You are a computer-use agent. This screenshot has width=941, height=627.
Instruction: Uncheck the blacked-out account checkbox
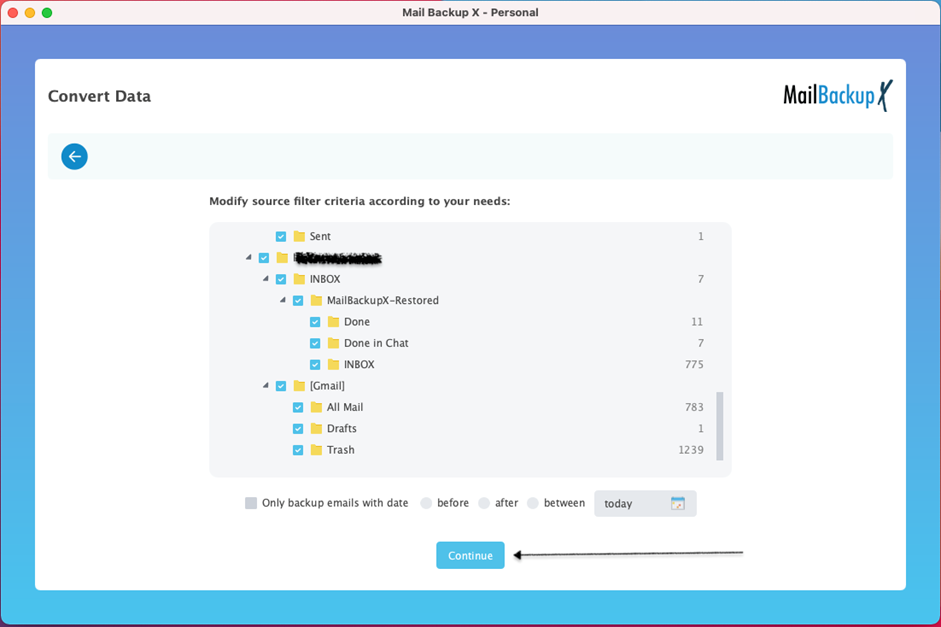[264, 258]
